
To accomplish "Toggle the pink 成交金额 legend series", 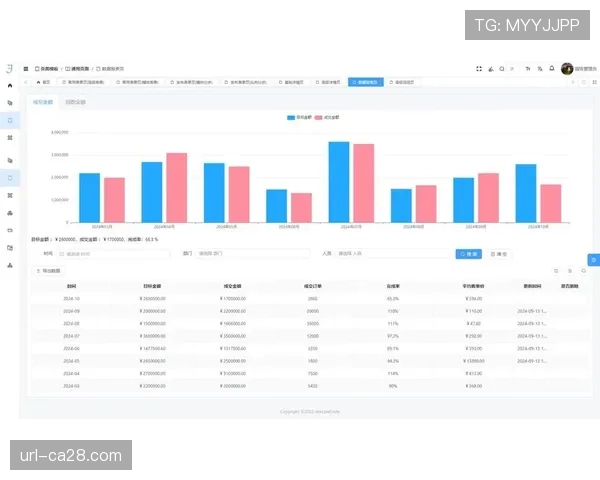I will click(x=326, y=117).
